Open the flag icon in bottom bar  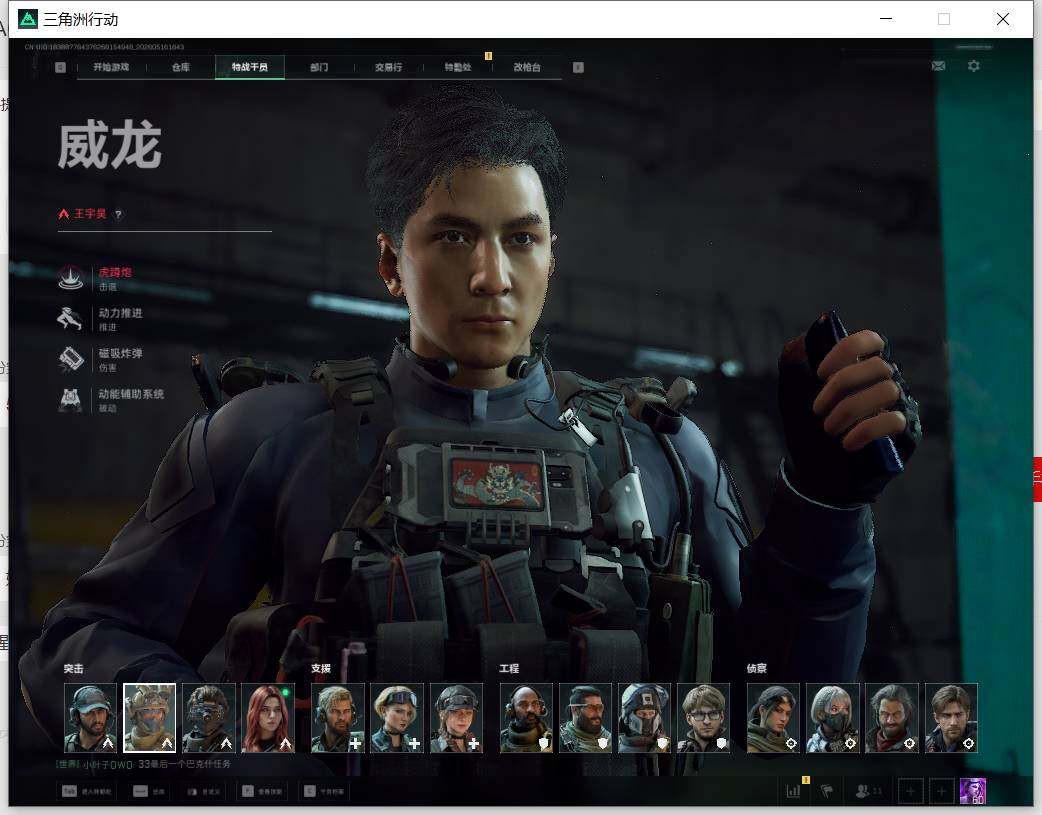827,791
